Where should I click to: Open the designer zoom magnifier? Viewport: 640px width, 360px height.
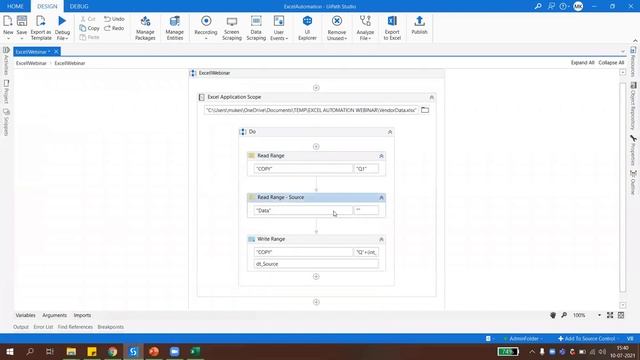coord(564,315)
